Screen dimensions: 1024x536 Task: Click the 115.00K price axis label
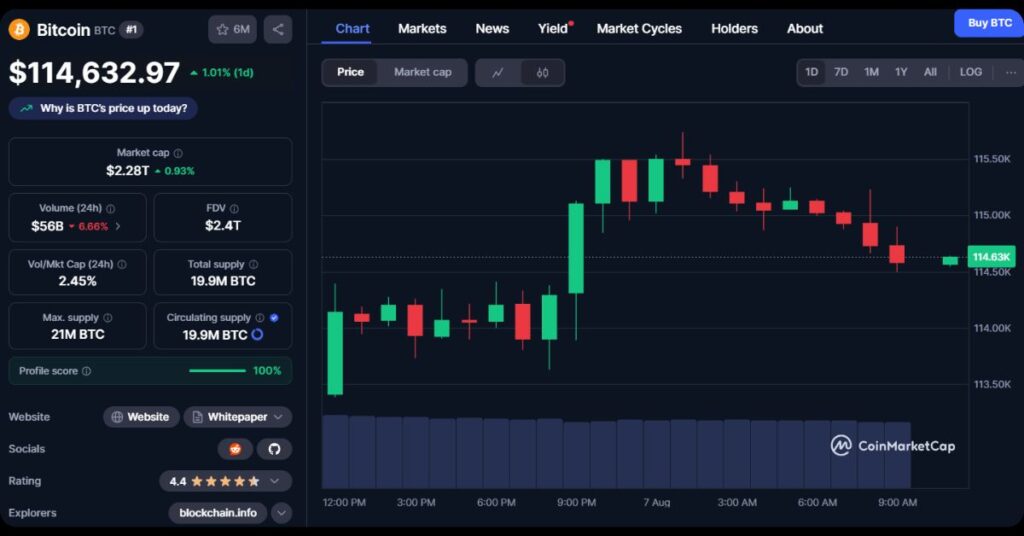click(x=991, y=215)
